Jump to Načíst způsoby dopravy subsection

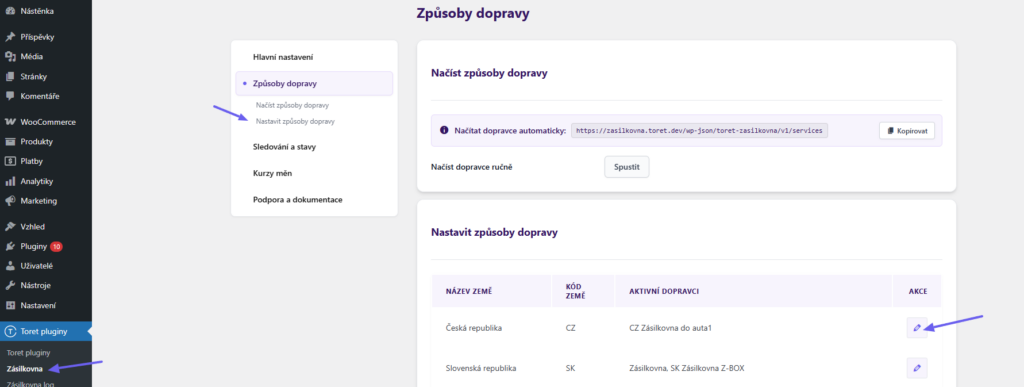(292, 105)
